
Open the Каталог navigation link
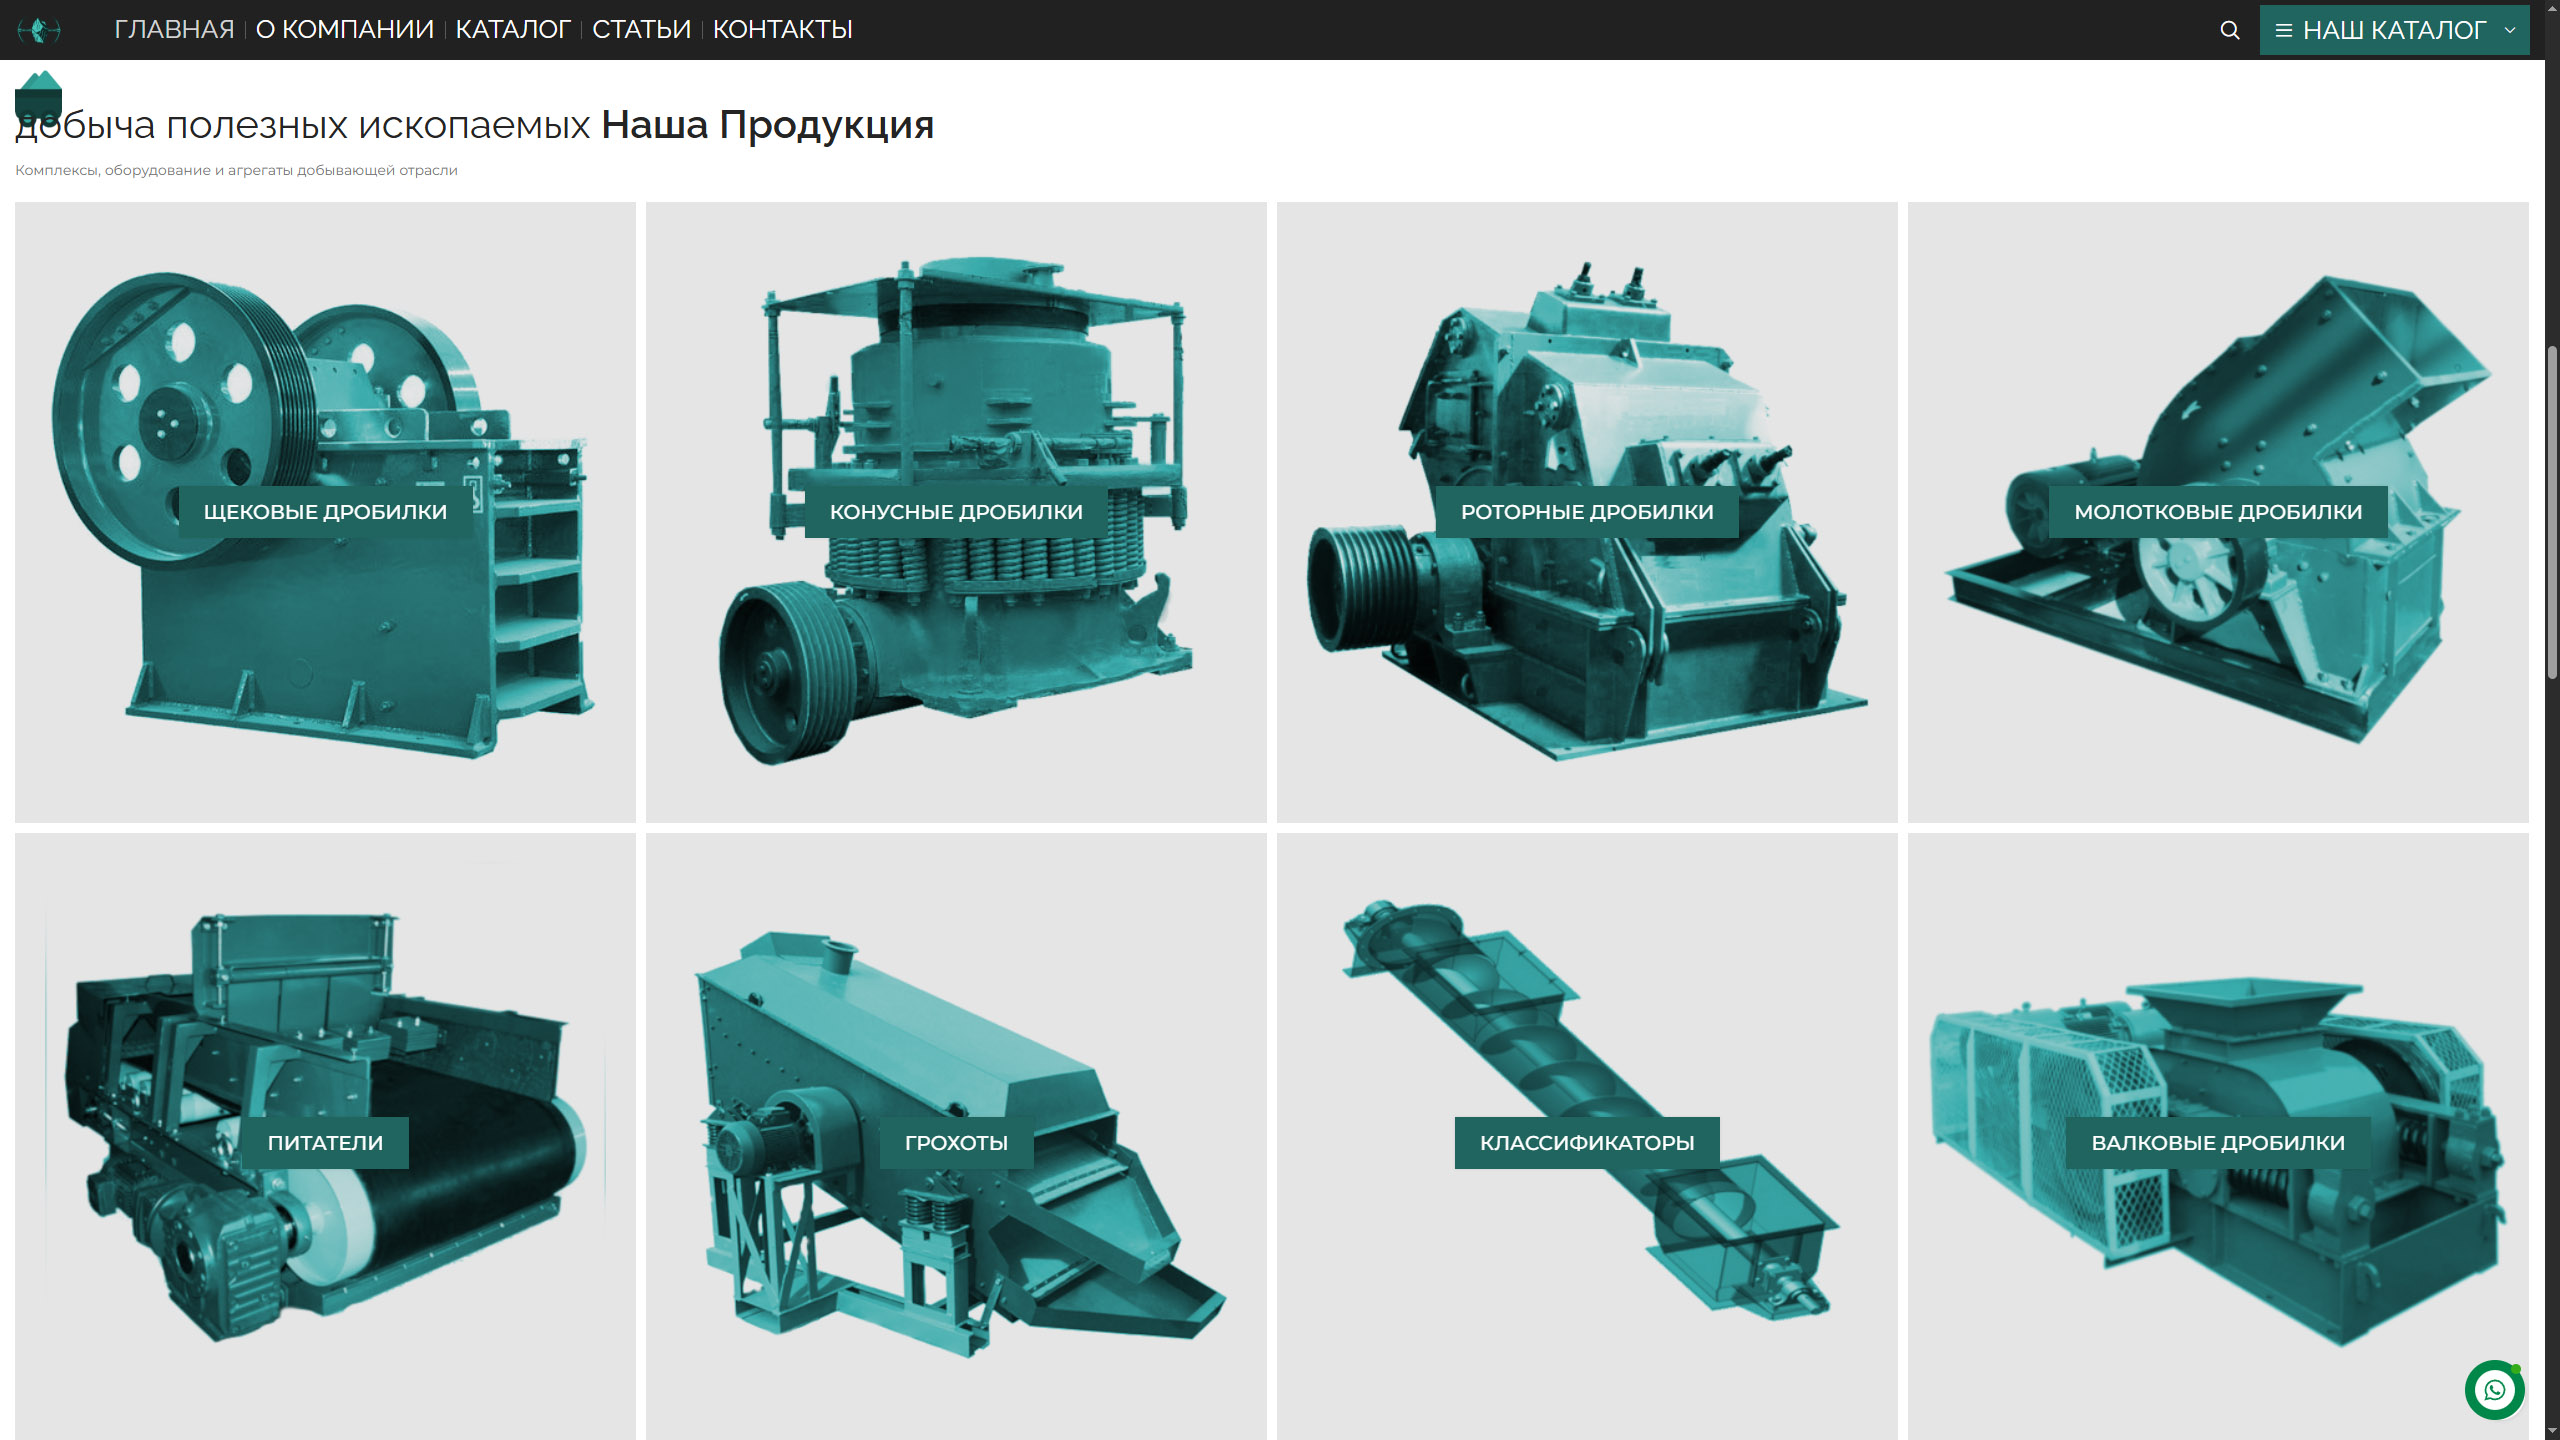coord(513,30)
